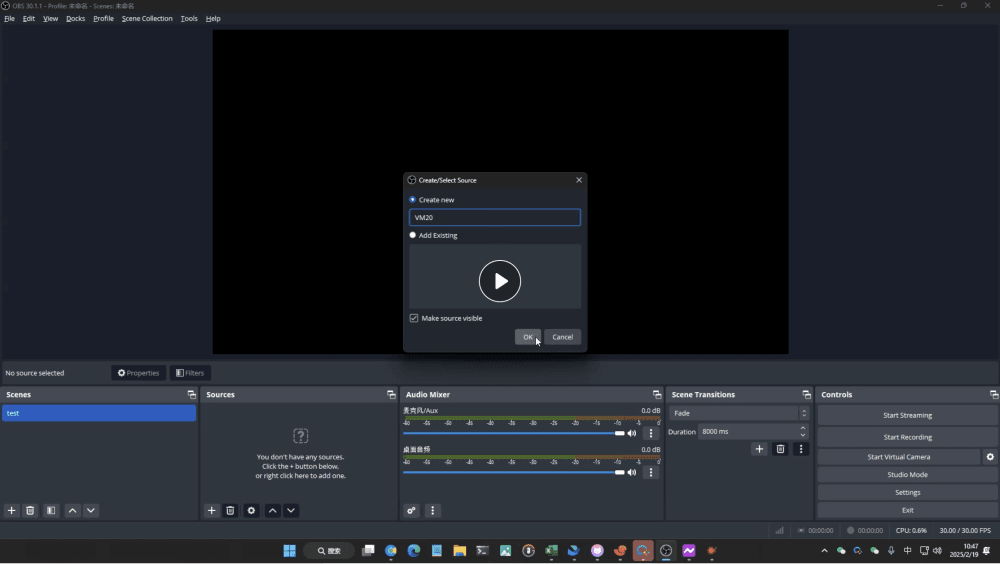The height and width of the screenshot is (564, 1000).
Task: Select the test scene in the Scenes list
Action: point(99,413)
